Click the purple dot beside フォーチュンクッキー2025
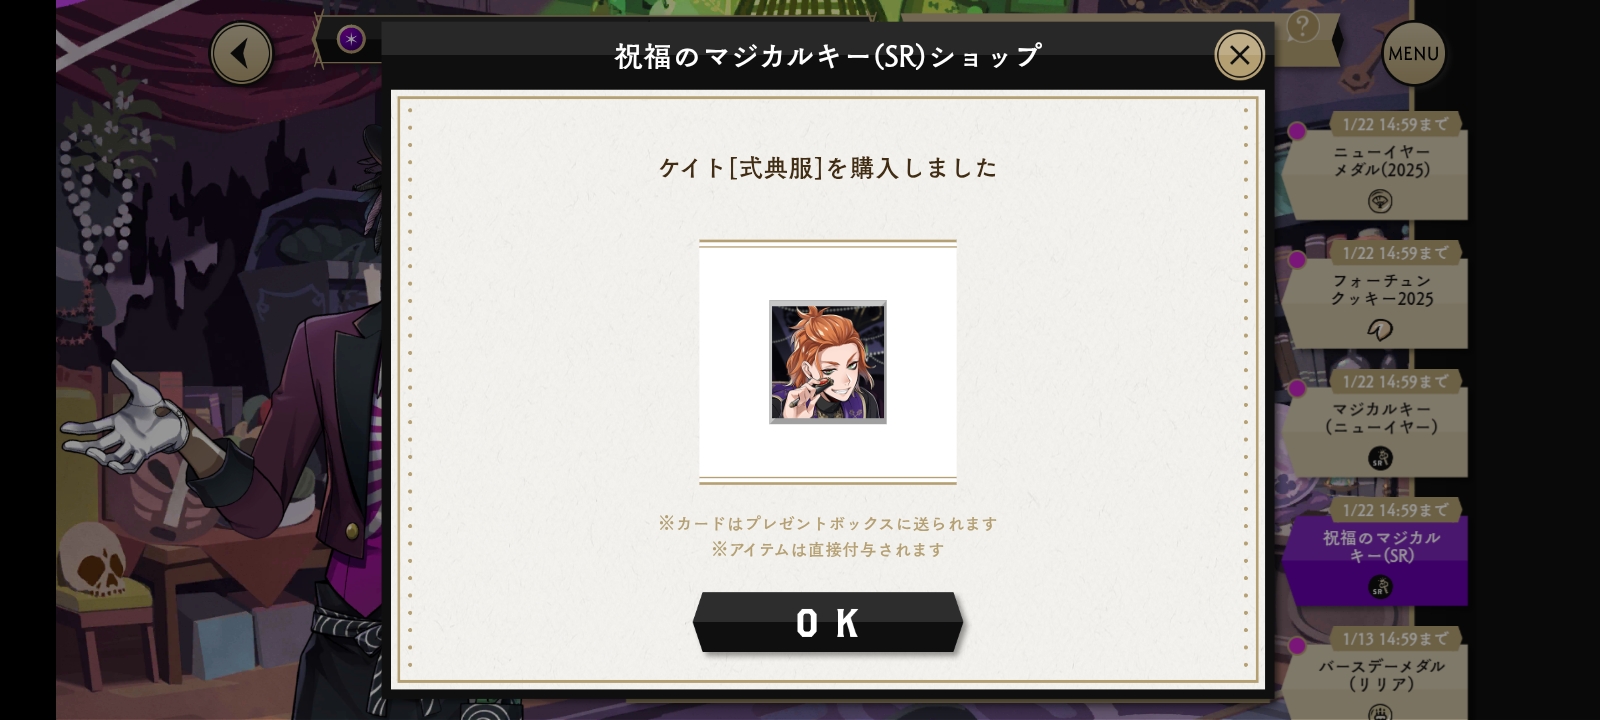The height and width of the screenshot is (720, 1600). point(1297,260)
